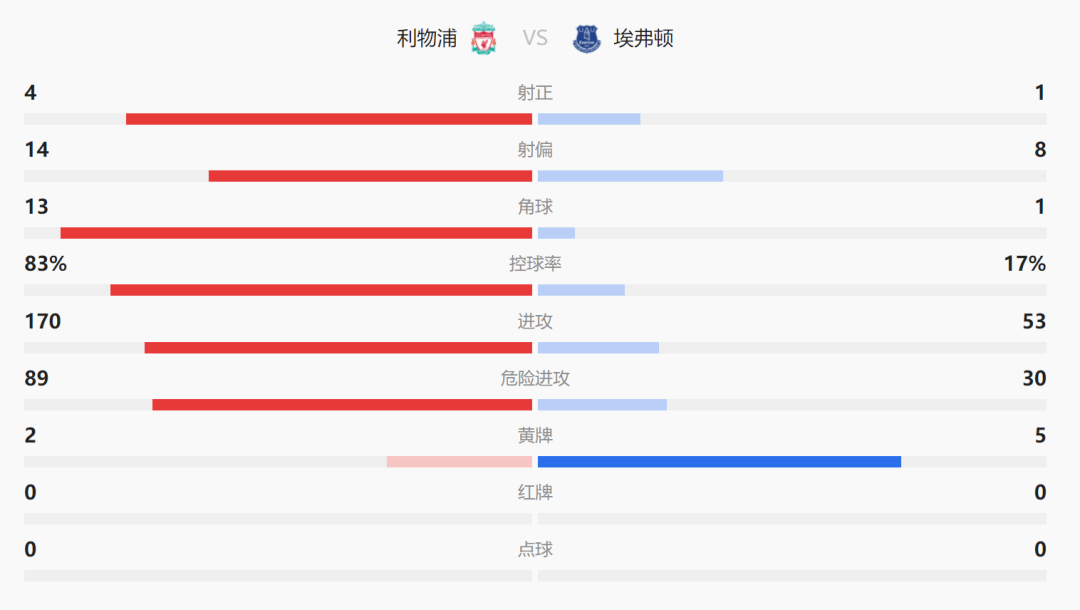Viewport: 1080px width, 610px height.
Task: Click Liverpool's red 角球 bar
Action: point(296,233)
